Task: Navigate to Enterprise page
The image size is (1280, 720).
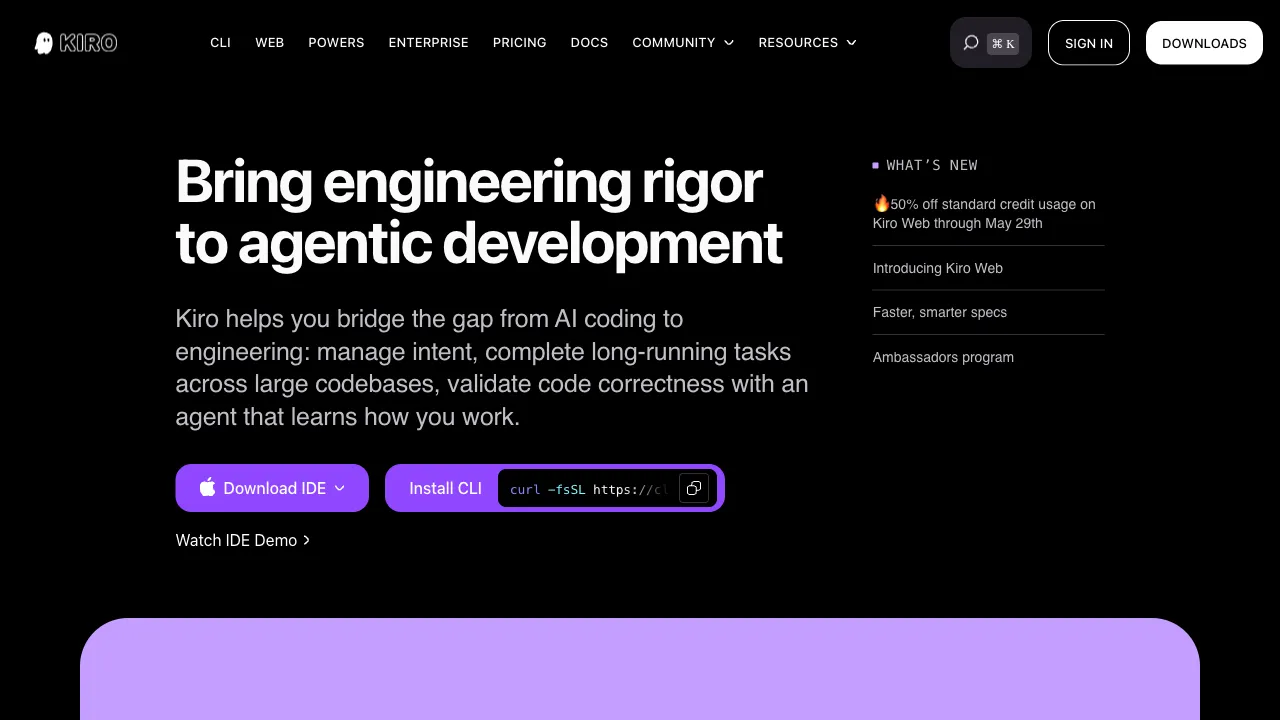Action: (429, 43)
